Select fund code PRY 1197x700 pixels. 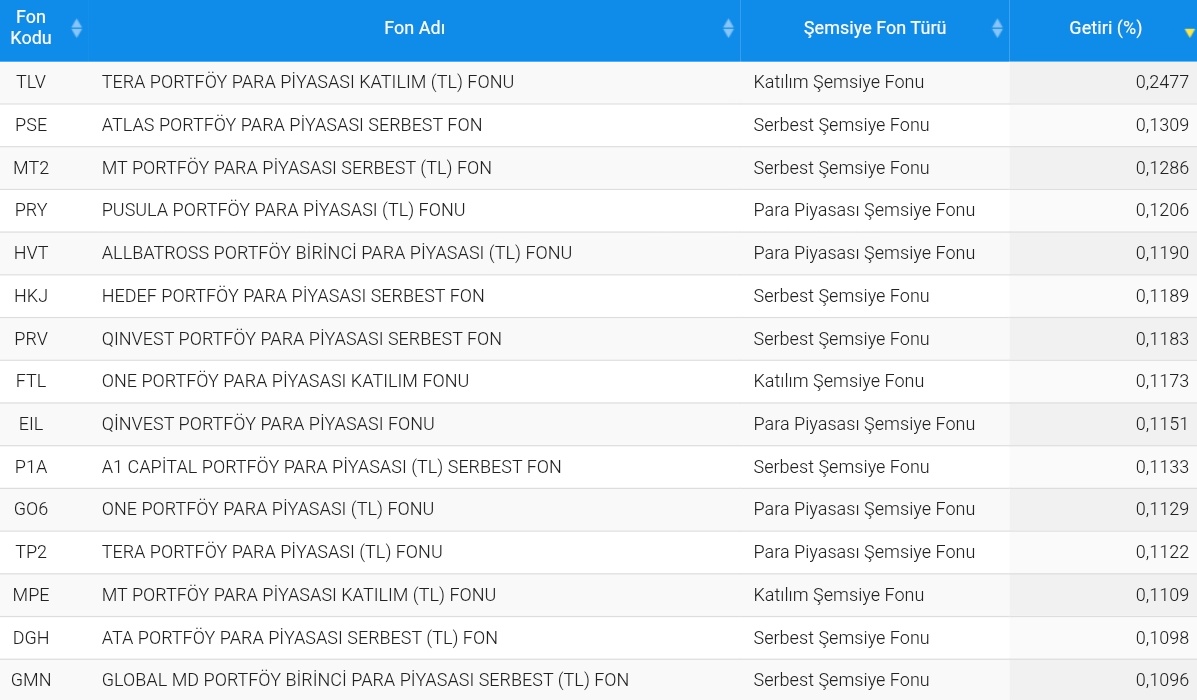click(31, 210)
